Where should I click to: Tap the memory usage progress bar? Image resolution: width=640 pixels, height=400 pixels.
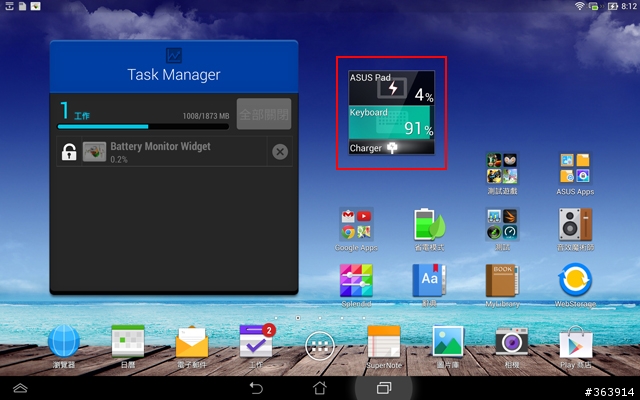point(143,127)
